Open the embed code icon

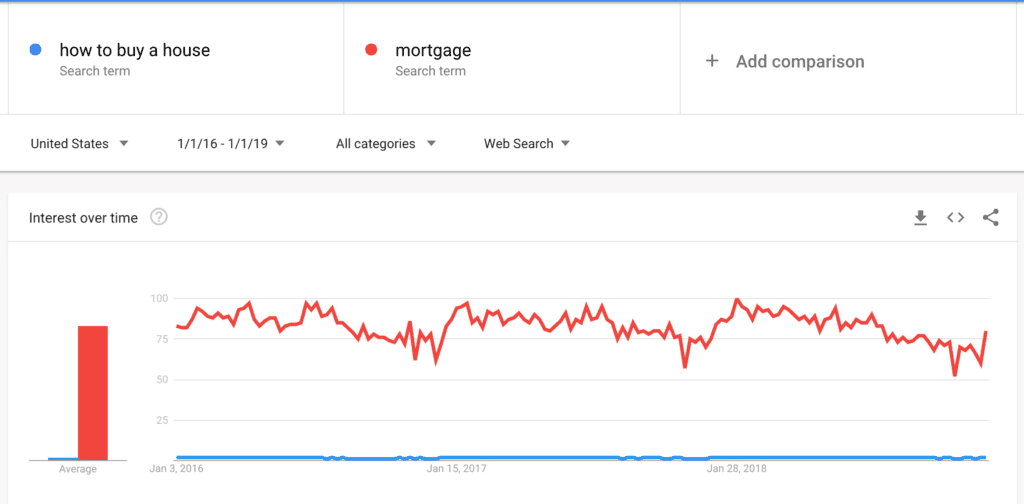[x=955, y=218]
